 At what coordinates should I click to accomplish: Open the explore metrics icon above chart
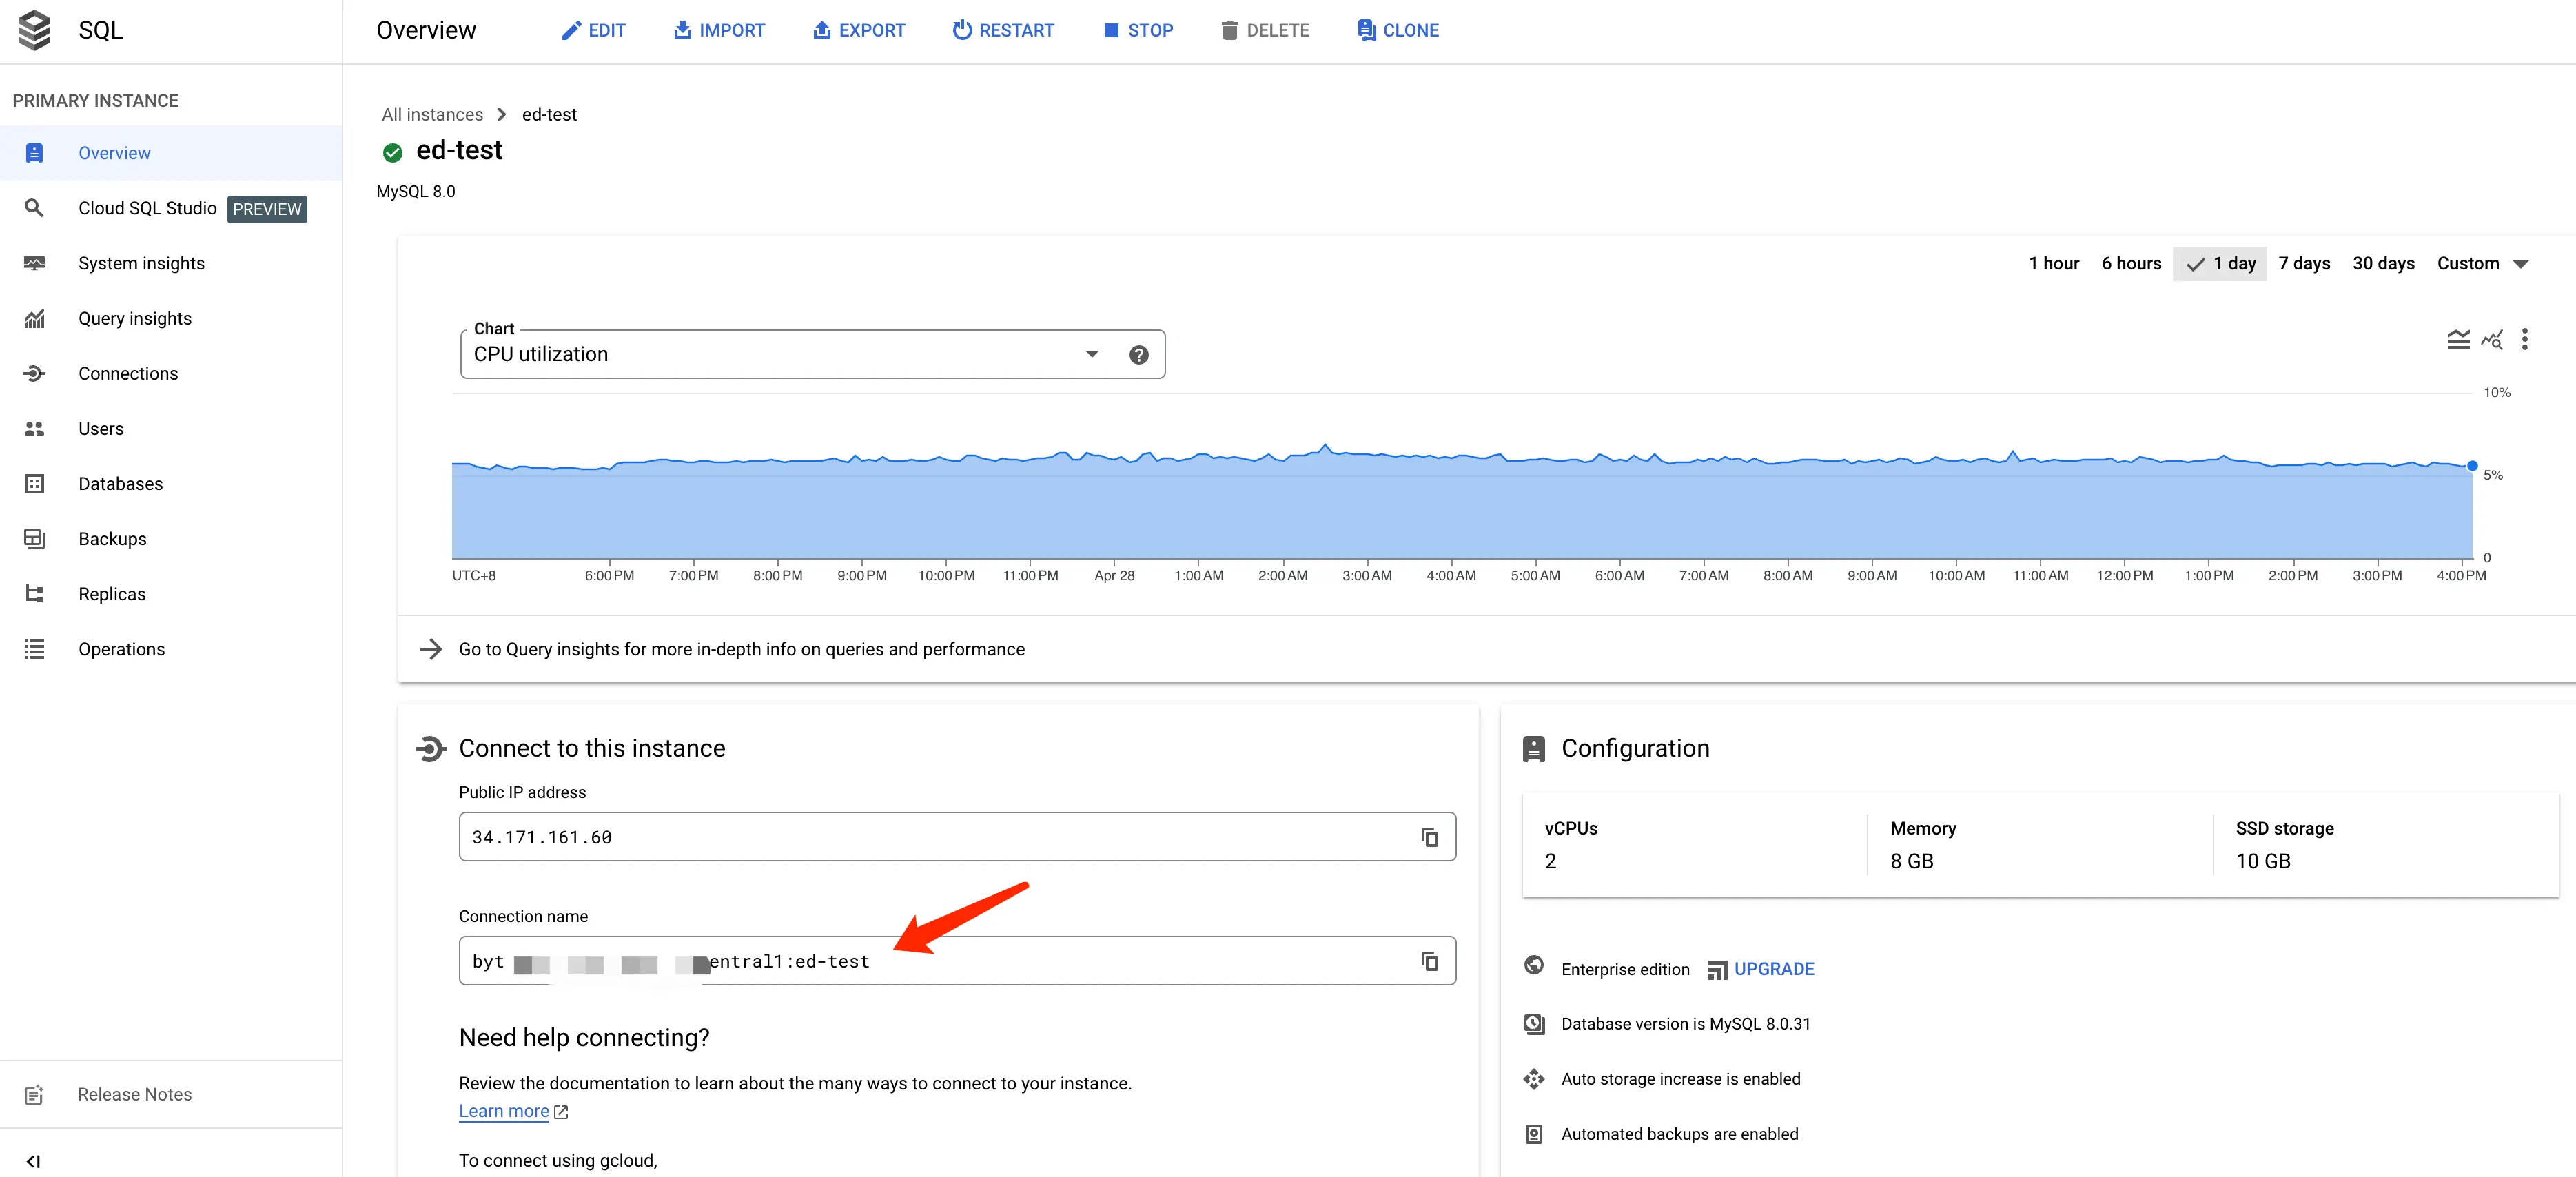2491,340
